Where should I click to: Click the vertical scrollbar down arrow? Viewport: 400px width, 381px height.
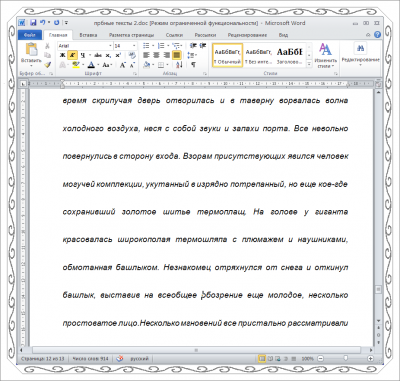[378, 321]
